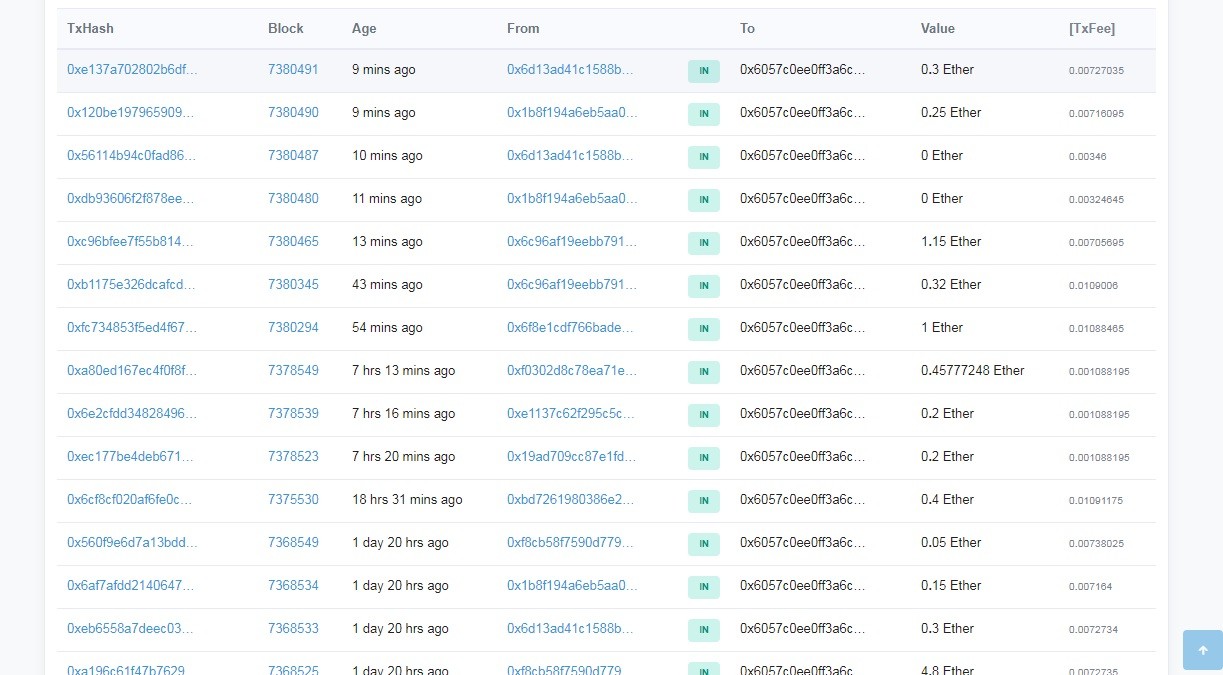Open sender address 0xf0302d8c78ea71e...
Image resolution: width=1223 pixels, height=675 pixels.
coord(572,371)
